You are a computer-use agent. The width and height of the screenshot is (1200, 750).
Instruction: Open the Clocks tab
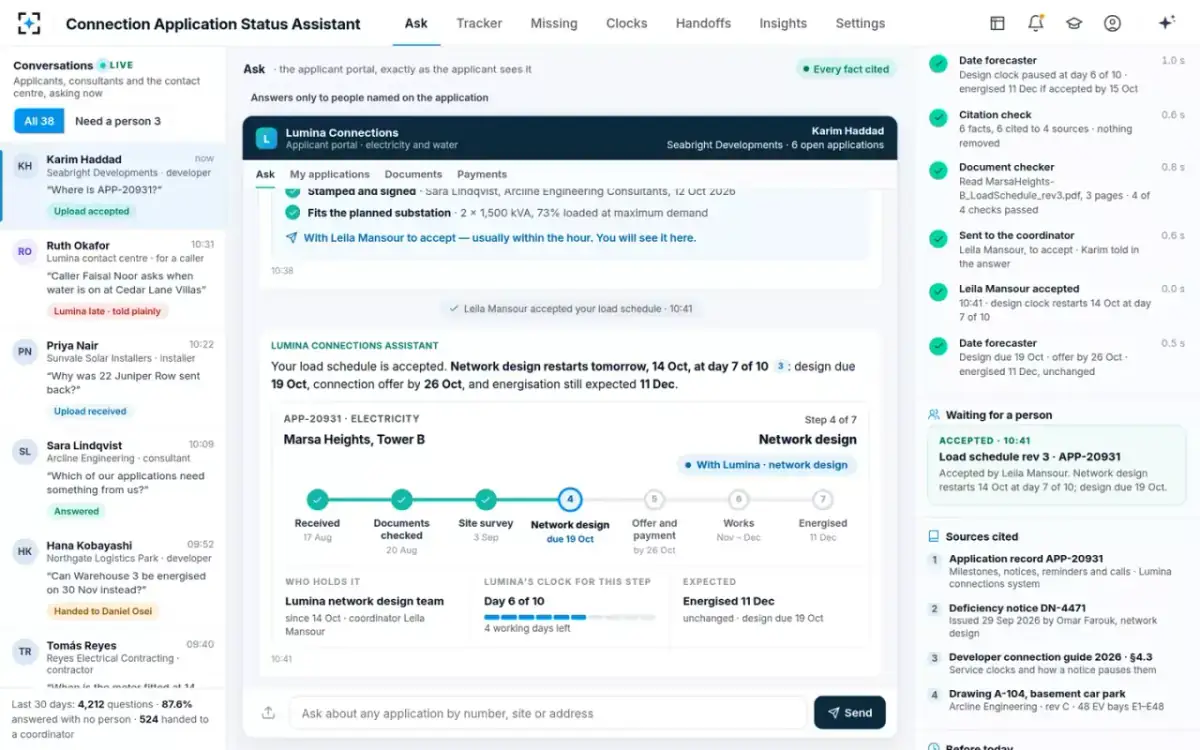[627, 23]
